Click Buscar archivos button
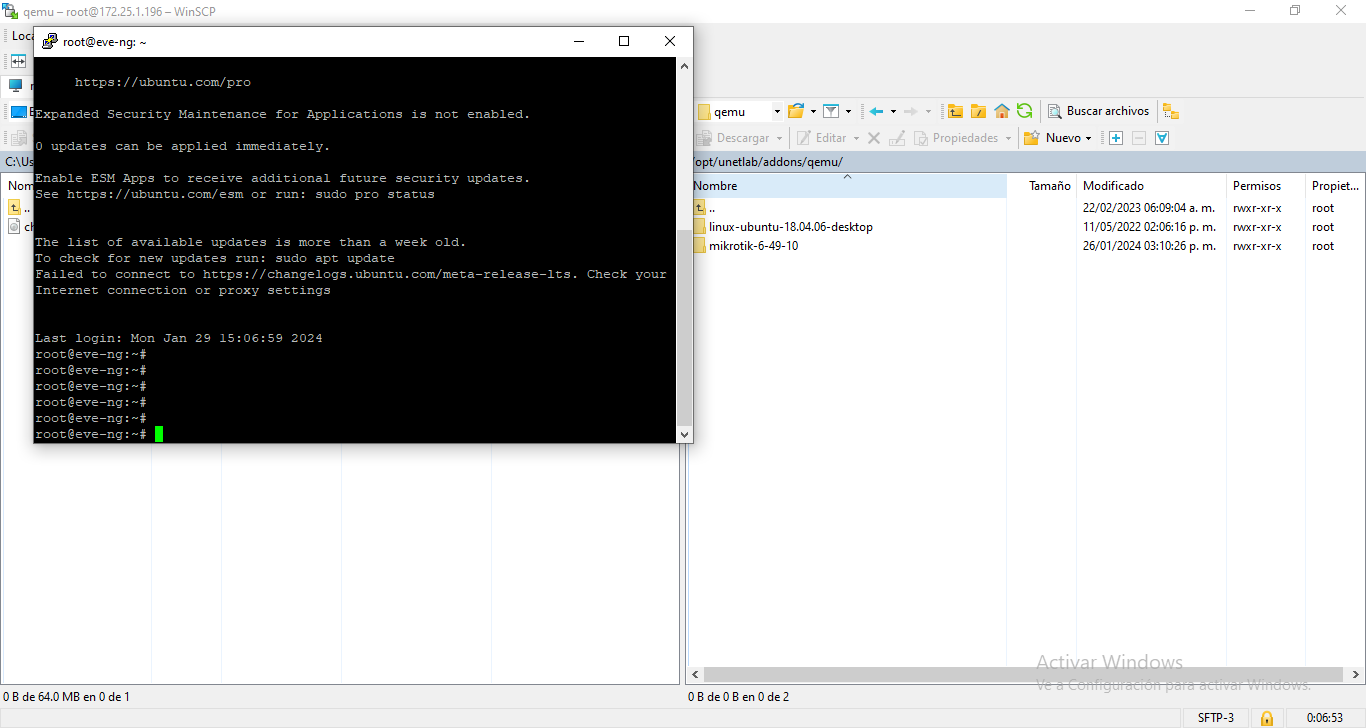 tap(1099, 111)
